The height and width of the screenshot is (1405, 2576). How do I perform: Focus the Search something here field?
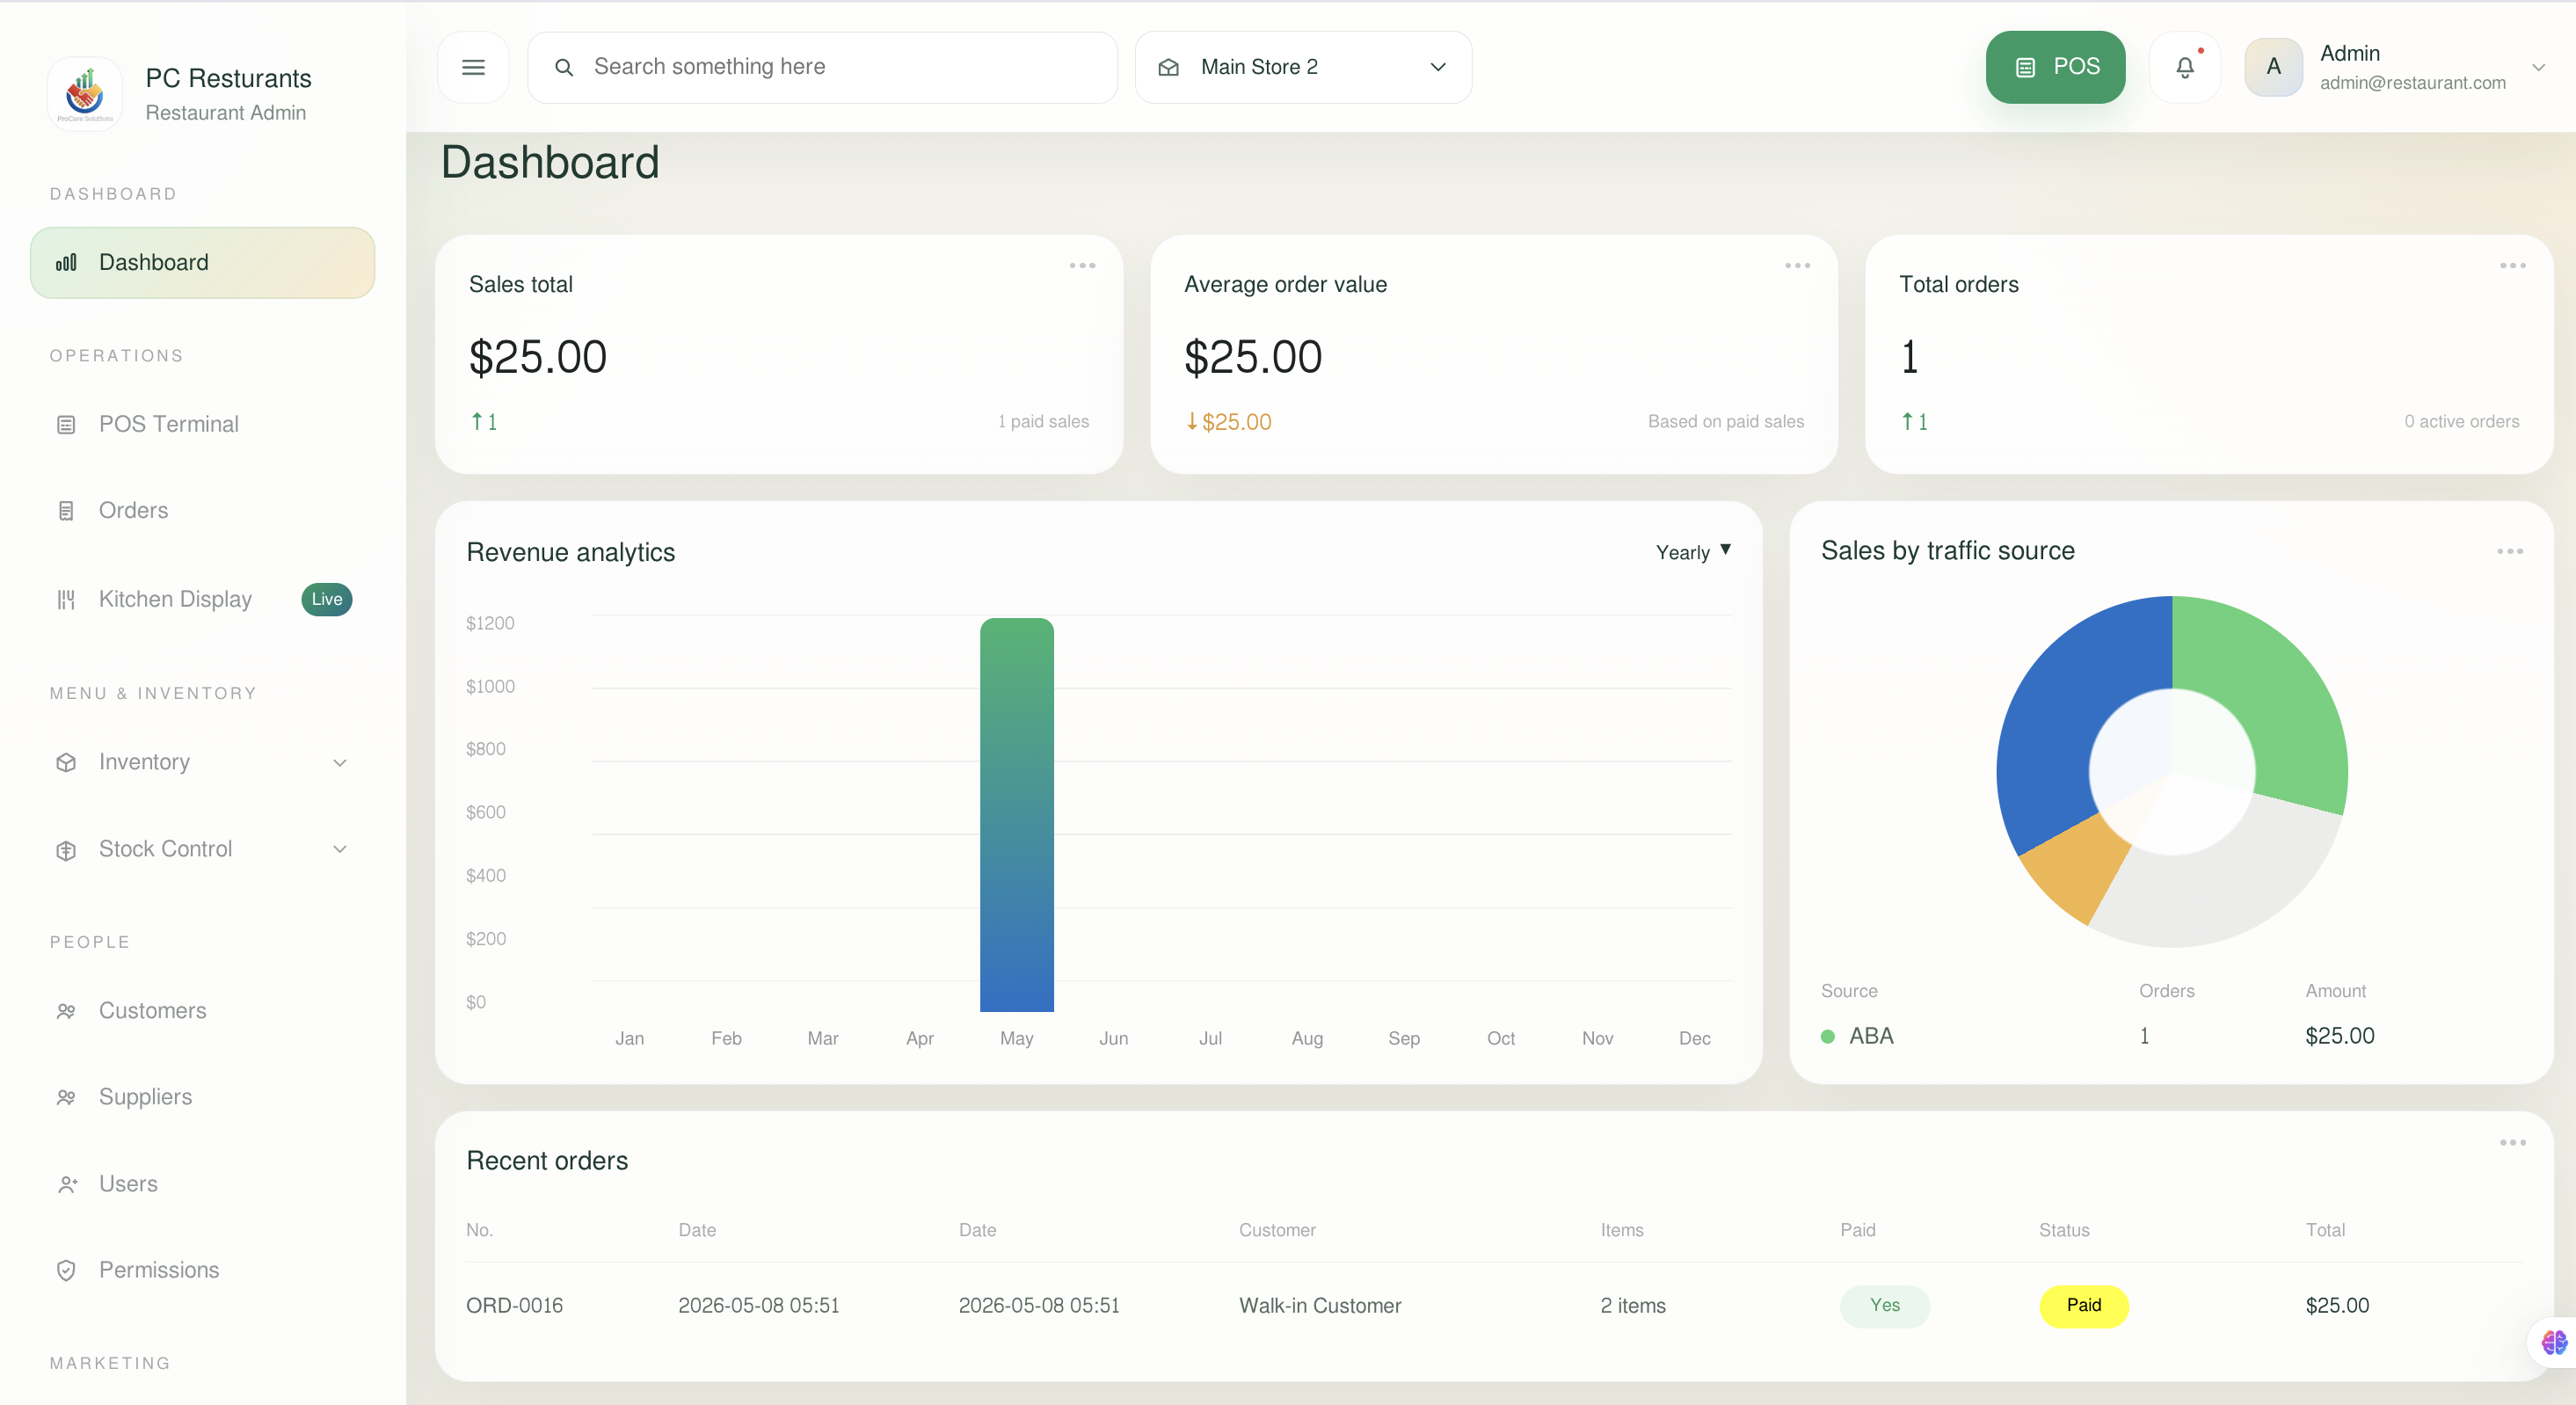click(822, 67)
